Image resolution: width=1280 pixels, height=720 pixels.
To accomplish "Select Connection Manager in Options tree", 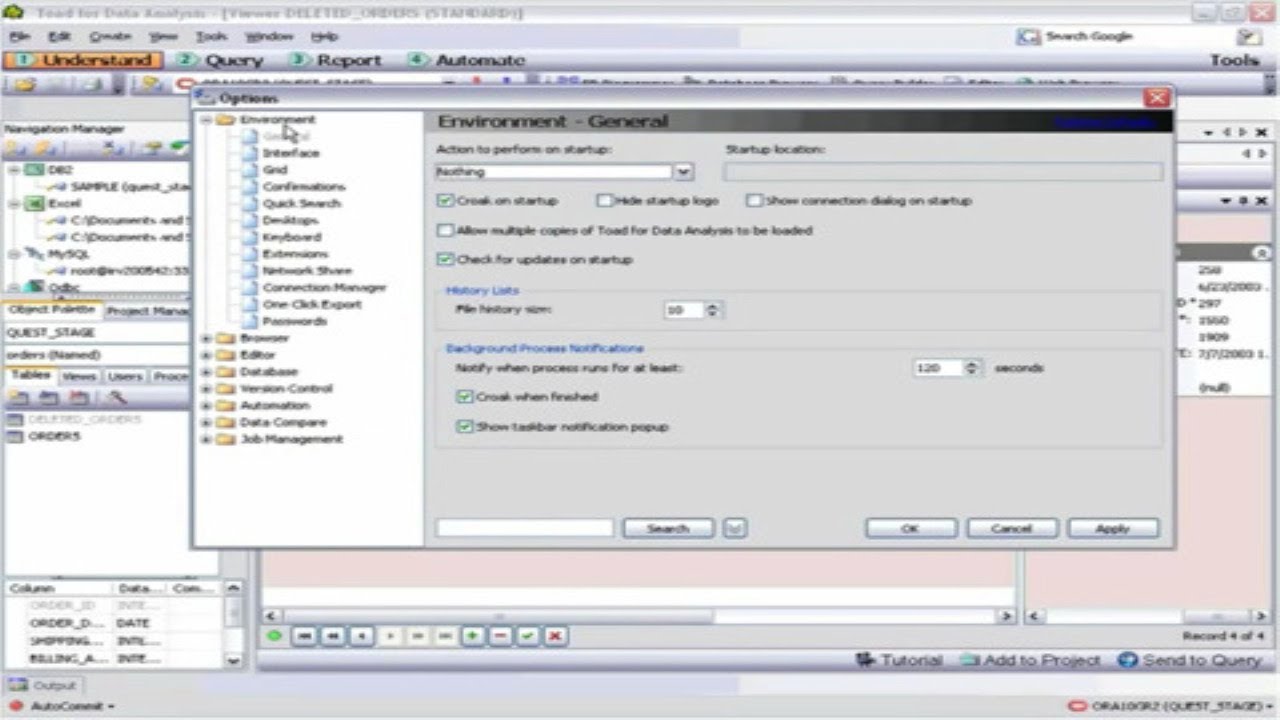I will pos(324,287).
